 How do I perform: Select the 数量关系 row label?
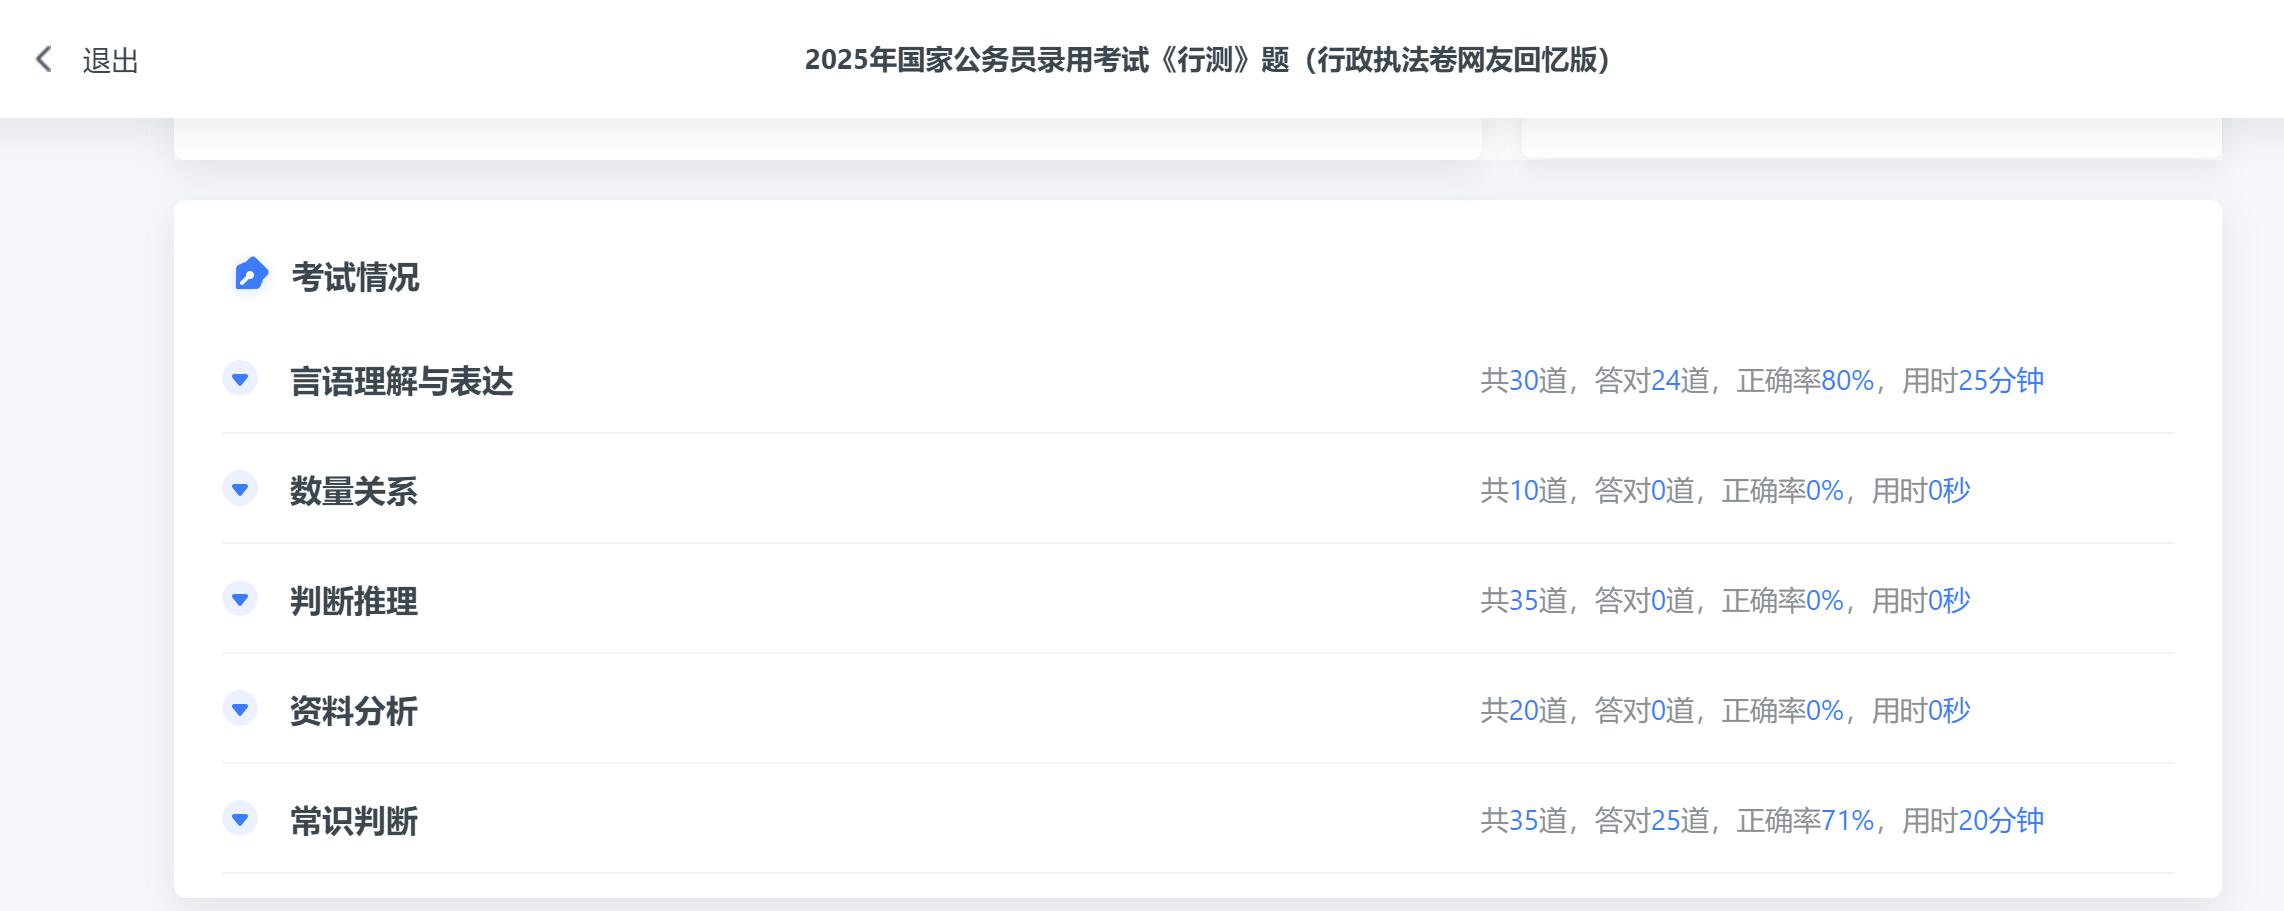[x=353, y=491]
